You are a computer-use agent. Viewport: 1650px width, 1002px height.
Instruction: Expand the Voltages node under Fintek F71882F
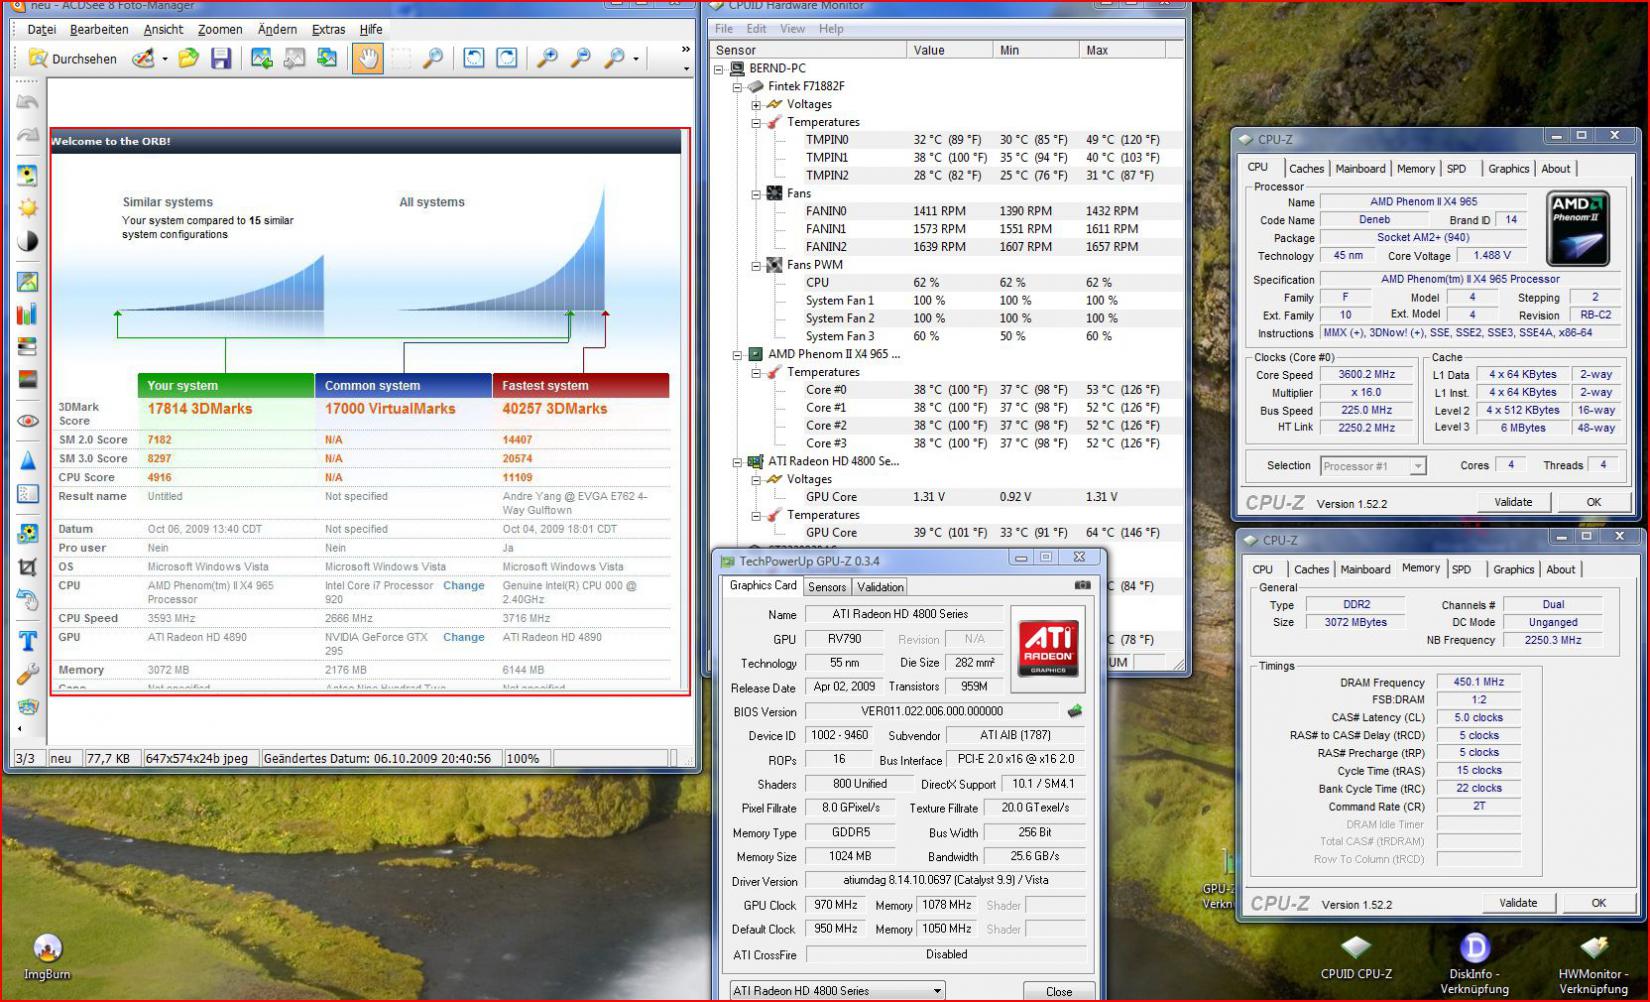coord(756,105)
